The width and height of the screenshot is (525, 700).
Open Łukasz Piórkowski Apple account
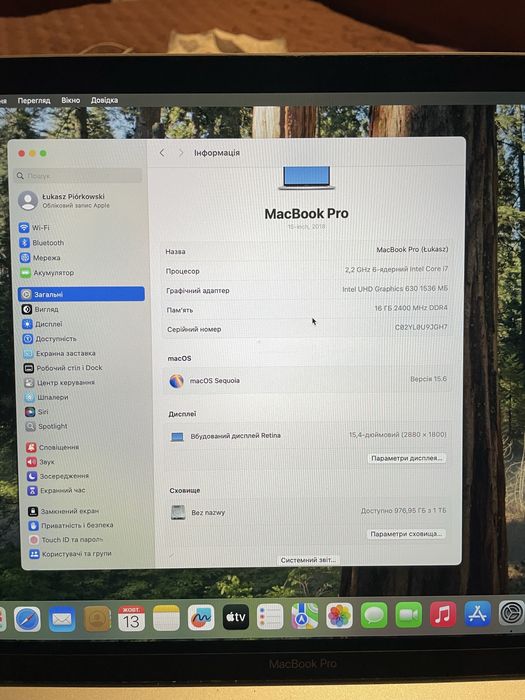(64, 200)
